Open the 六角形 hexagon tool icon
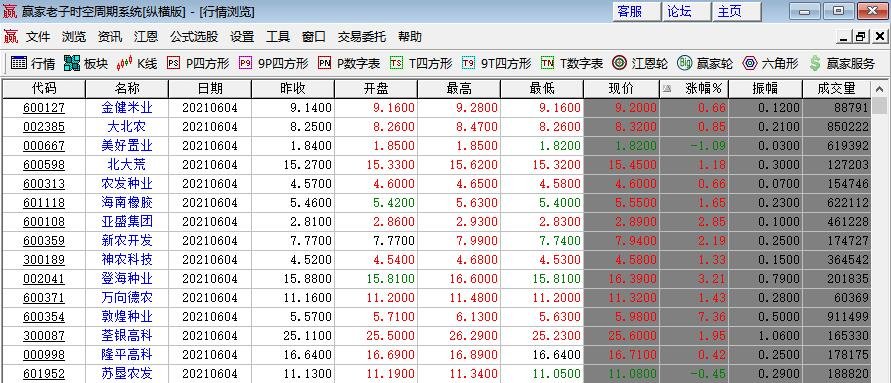This screenshot has height=383, width=891. pos(750,63)
